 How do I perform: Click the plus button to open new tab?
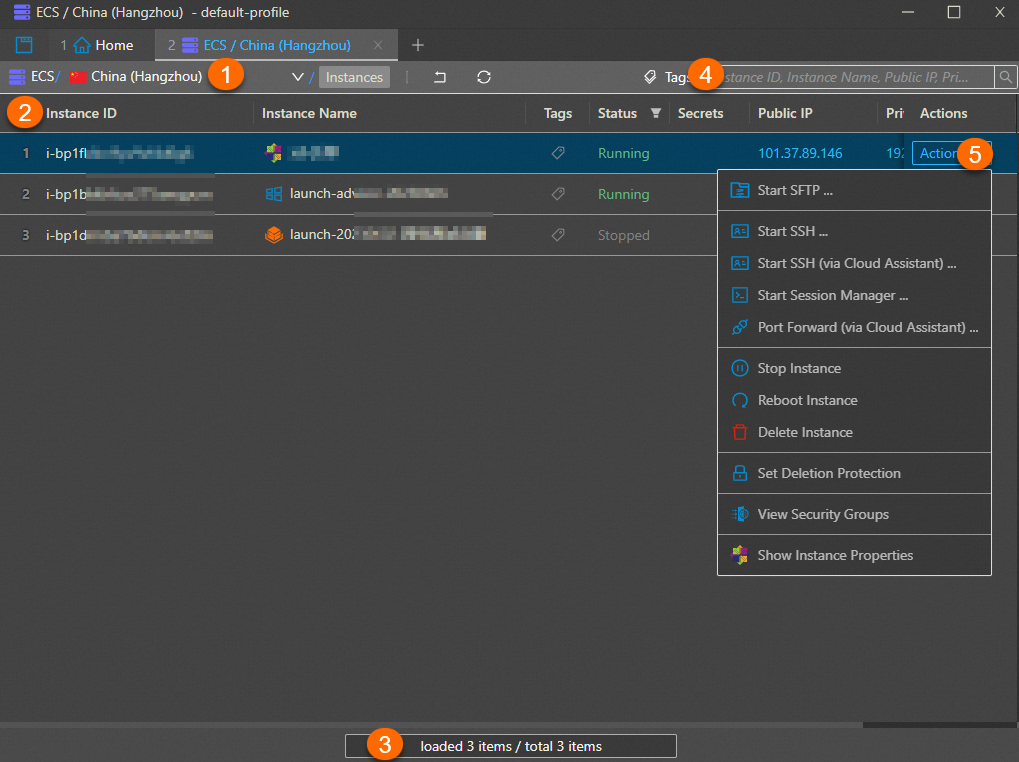click(x=417, y=44)
